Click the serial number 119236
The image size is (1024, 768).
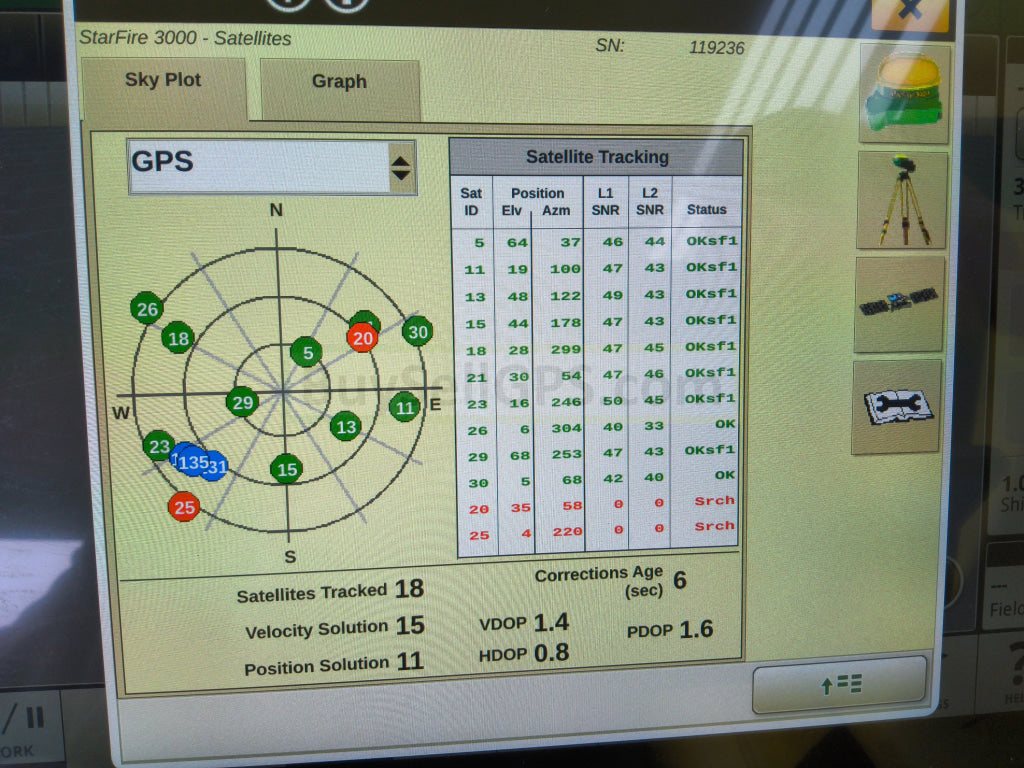(716, 48)
